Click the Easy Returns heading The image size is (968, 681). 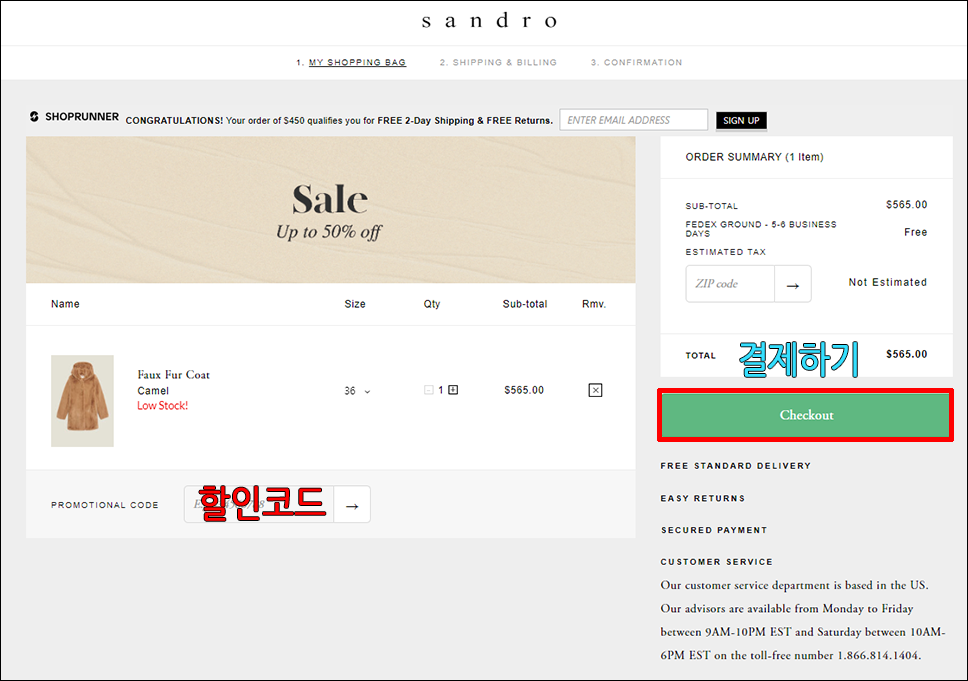point(703,498)
